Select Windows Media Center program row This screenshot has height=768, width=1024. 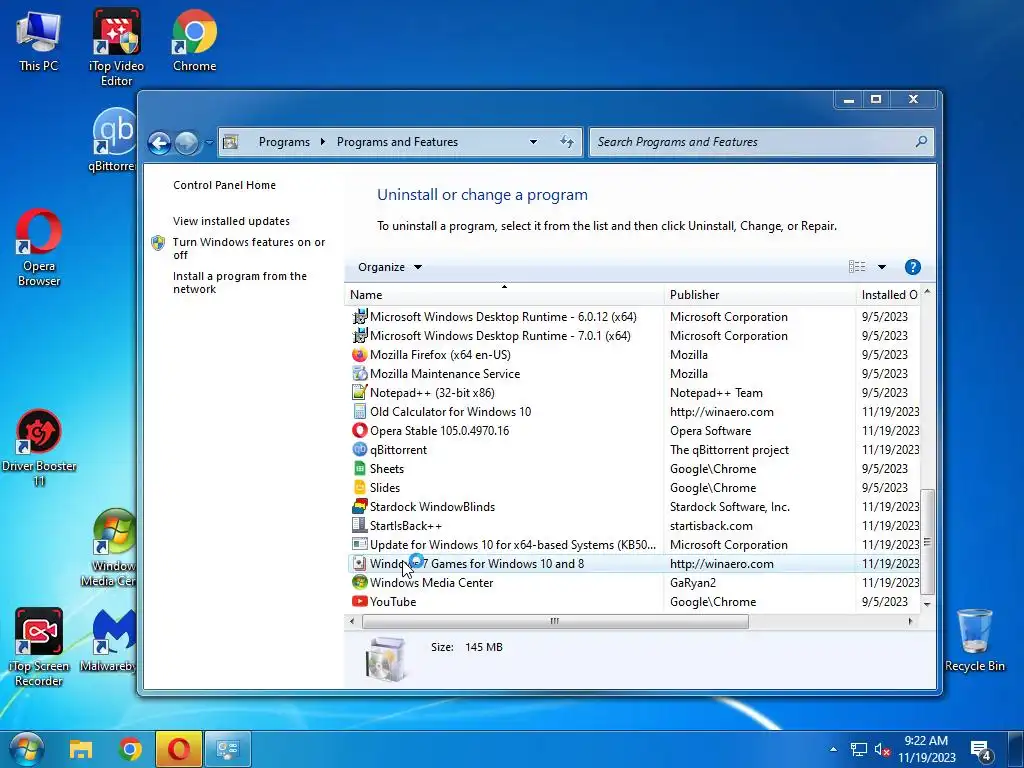(632, 583)
